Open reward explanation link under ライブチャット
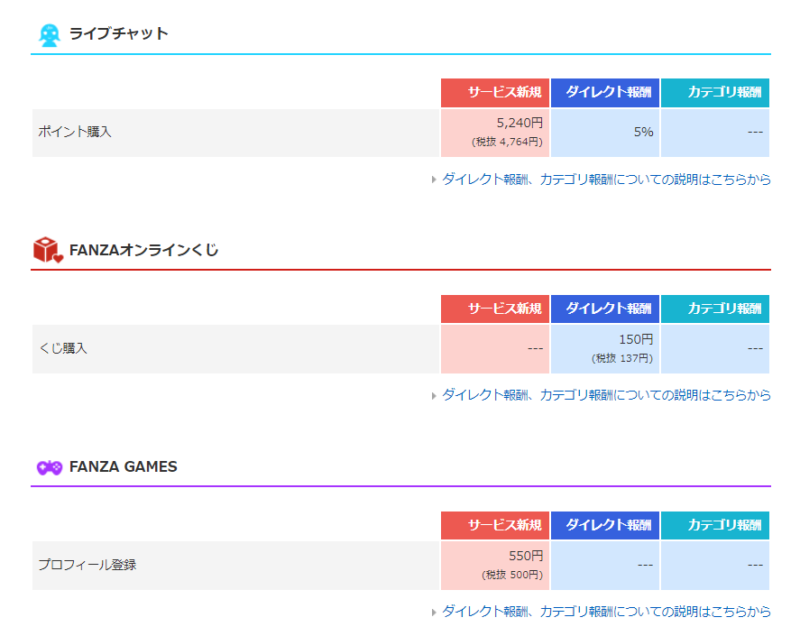 click(x=606, y=180)
